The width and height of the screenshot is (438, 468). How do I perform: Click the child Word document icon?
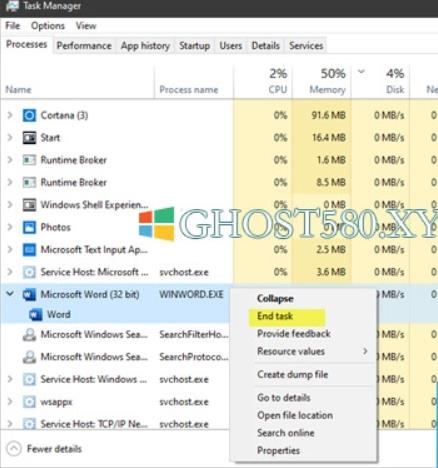(35, 314)
